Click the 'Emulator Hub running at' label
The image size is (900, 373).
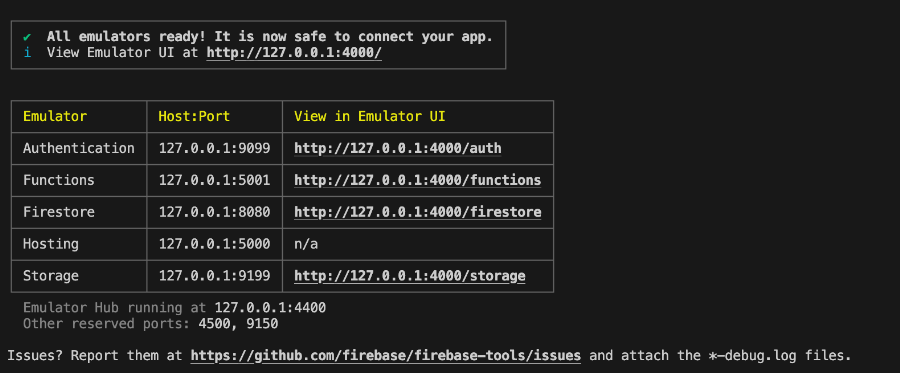point(114,308)
